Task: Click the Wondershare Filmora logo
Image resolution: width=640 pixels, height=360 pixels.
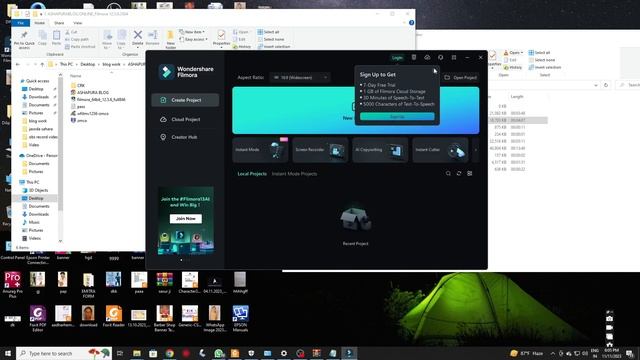Action: coord(186,72)
